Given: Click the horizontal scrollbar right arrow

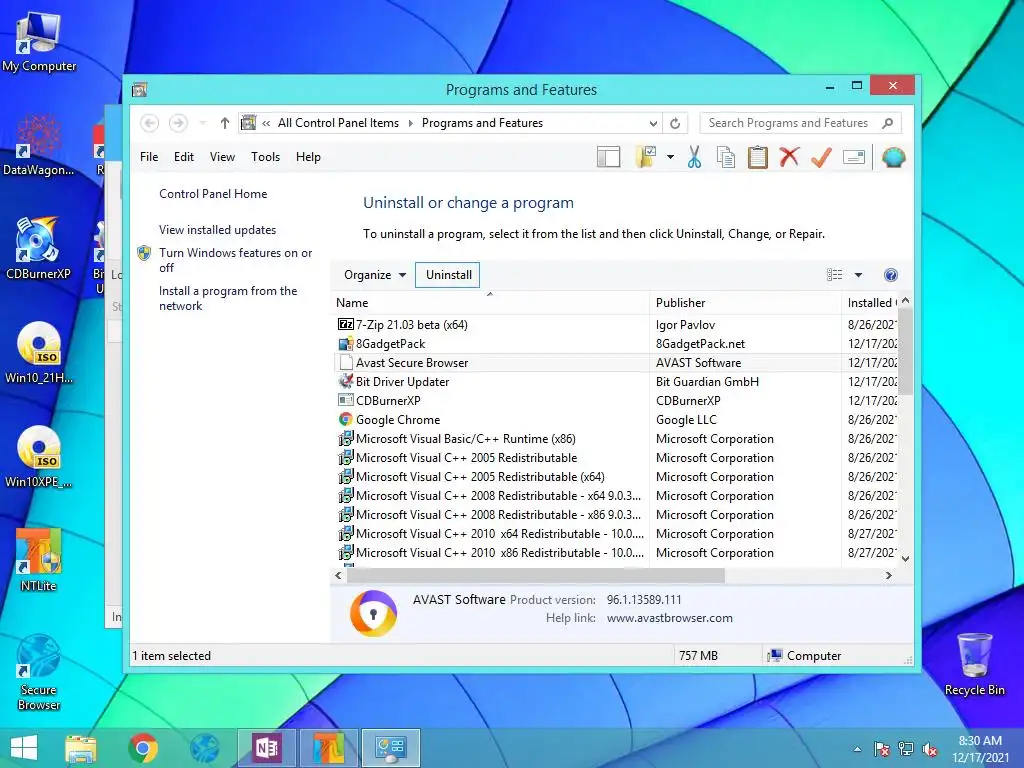Looking at the screenshot, I should pyautogui.click(x=888, y=575).
